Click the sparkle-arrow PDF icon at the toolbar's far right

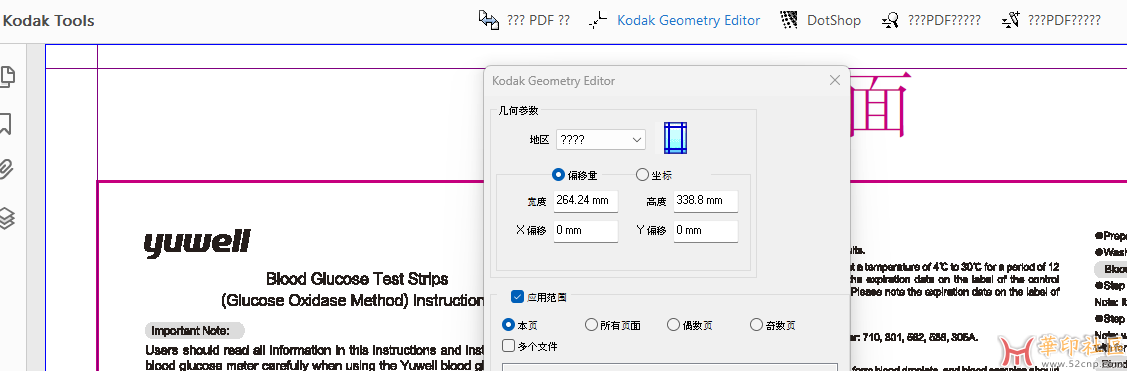[x=1011, y=20]
